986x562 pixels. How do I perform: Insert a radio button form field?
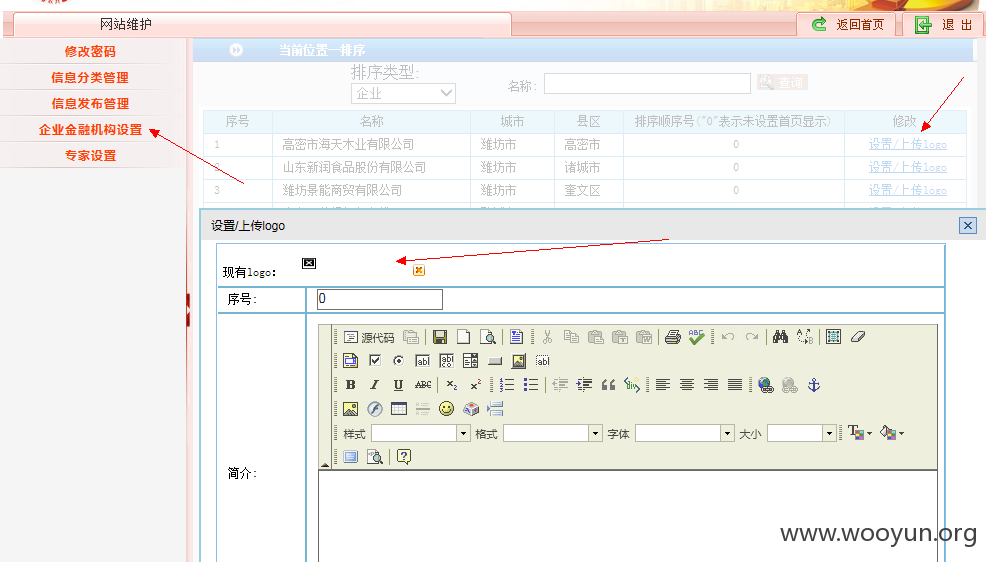click(x=398, y=361)
